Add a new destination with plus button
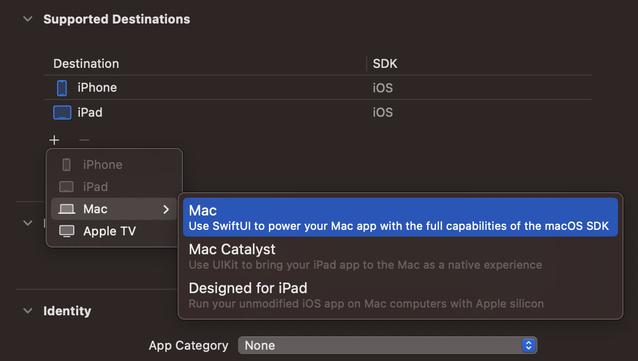 pos(54,140)
